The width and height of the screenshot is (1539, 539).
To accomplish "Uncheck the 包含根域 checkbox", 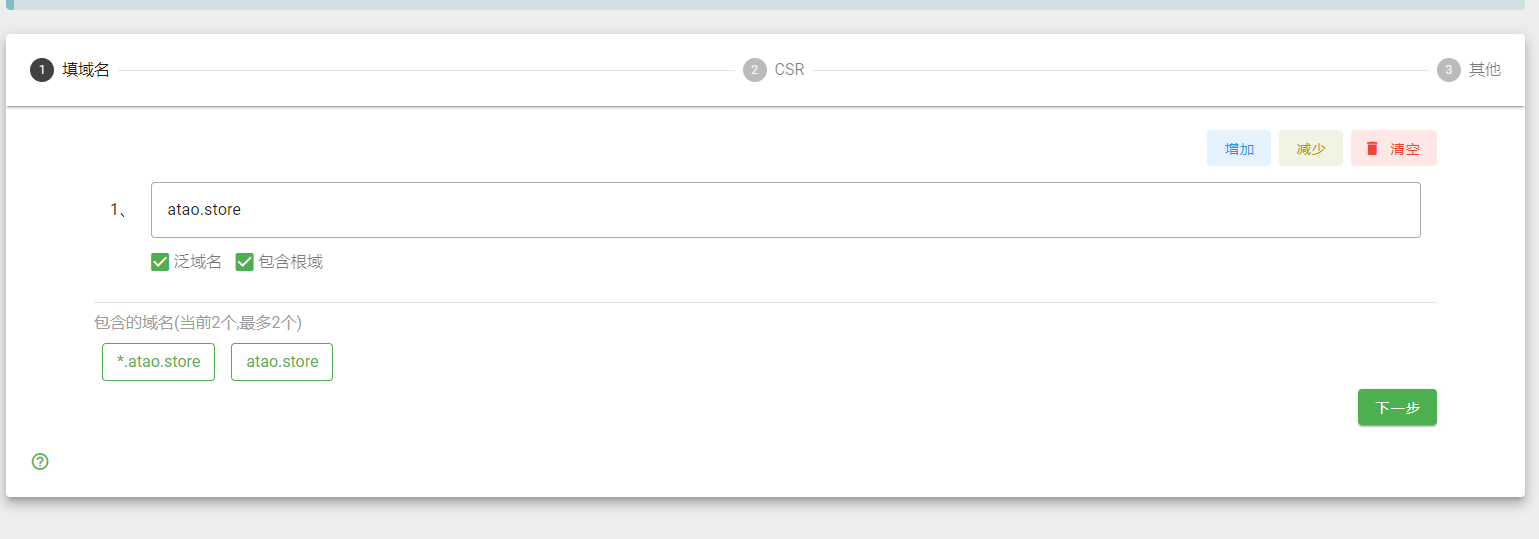I will (x=244, y=262).
